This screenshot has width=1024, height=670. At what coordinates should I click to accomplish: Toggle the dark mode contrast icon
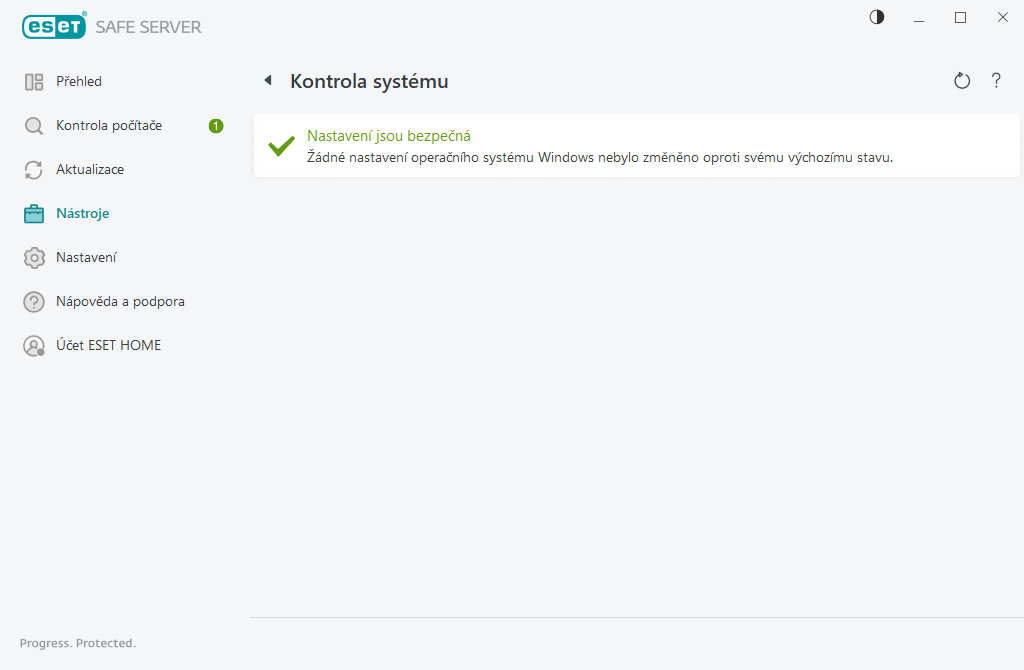(x=876, y=17)
